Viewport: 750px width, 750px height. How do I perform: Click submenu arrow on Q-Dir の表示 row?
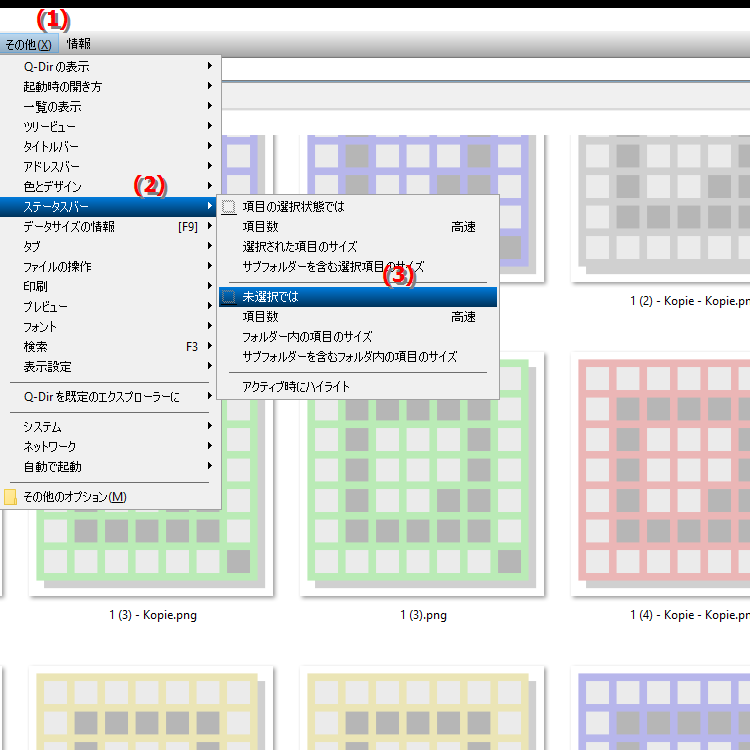[x=210, y=66]
